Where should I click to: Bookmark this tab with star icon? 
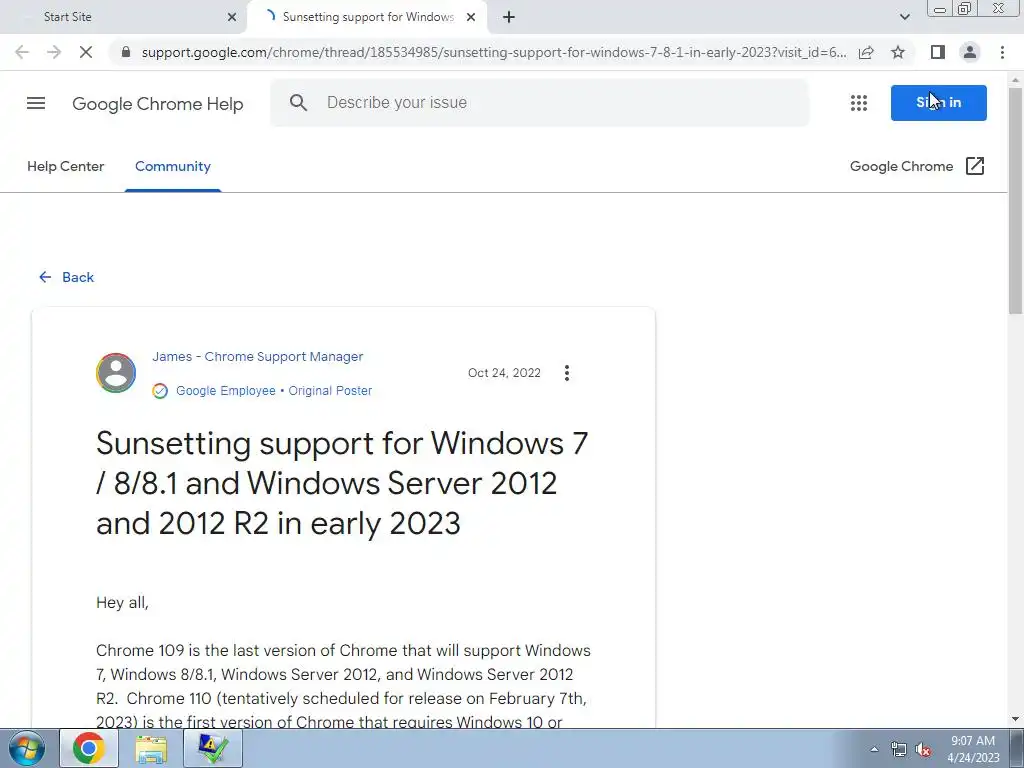pos(898,52)
